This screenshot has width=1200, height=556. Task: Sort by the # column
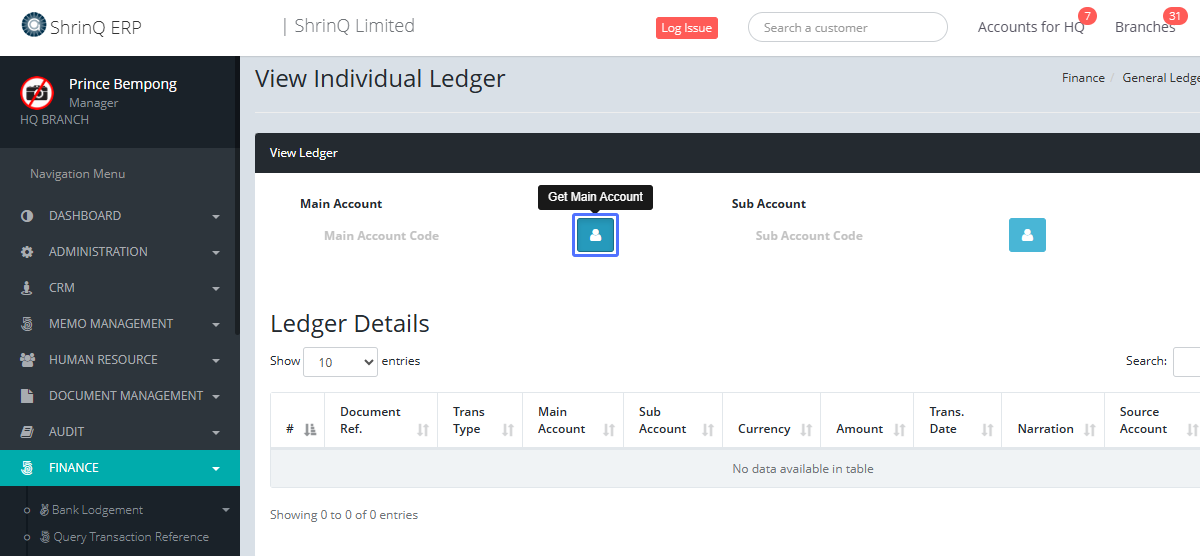point(297,429)
